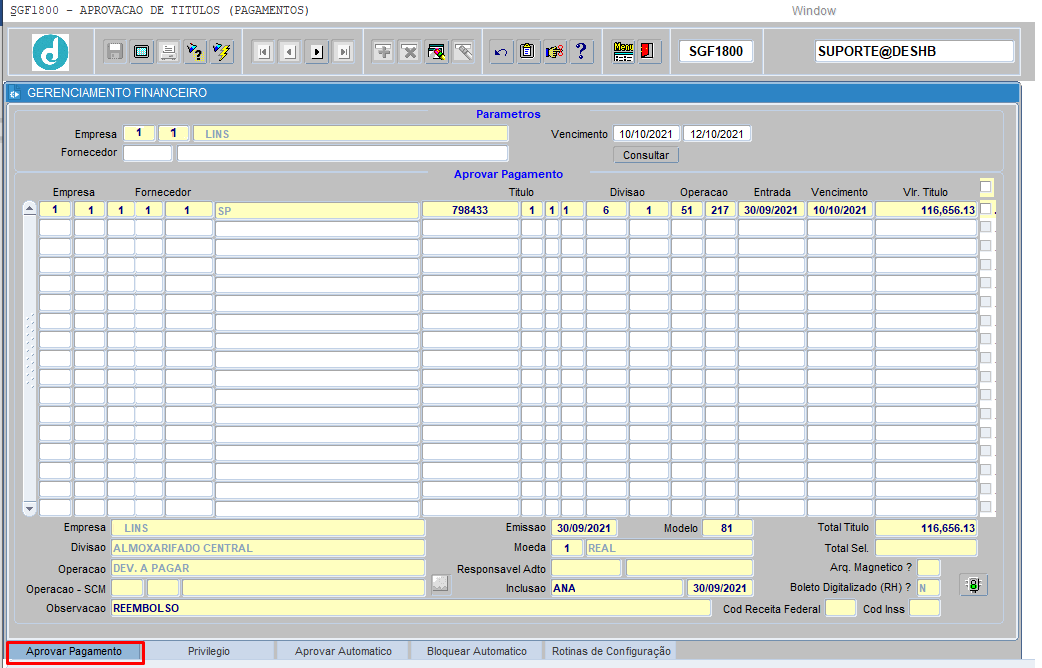1042x668 pixels.
Task: Open the Bloquear Automatico tab
Action: (476, 651)
